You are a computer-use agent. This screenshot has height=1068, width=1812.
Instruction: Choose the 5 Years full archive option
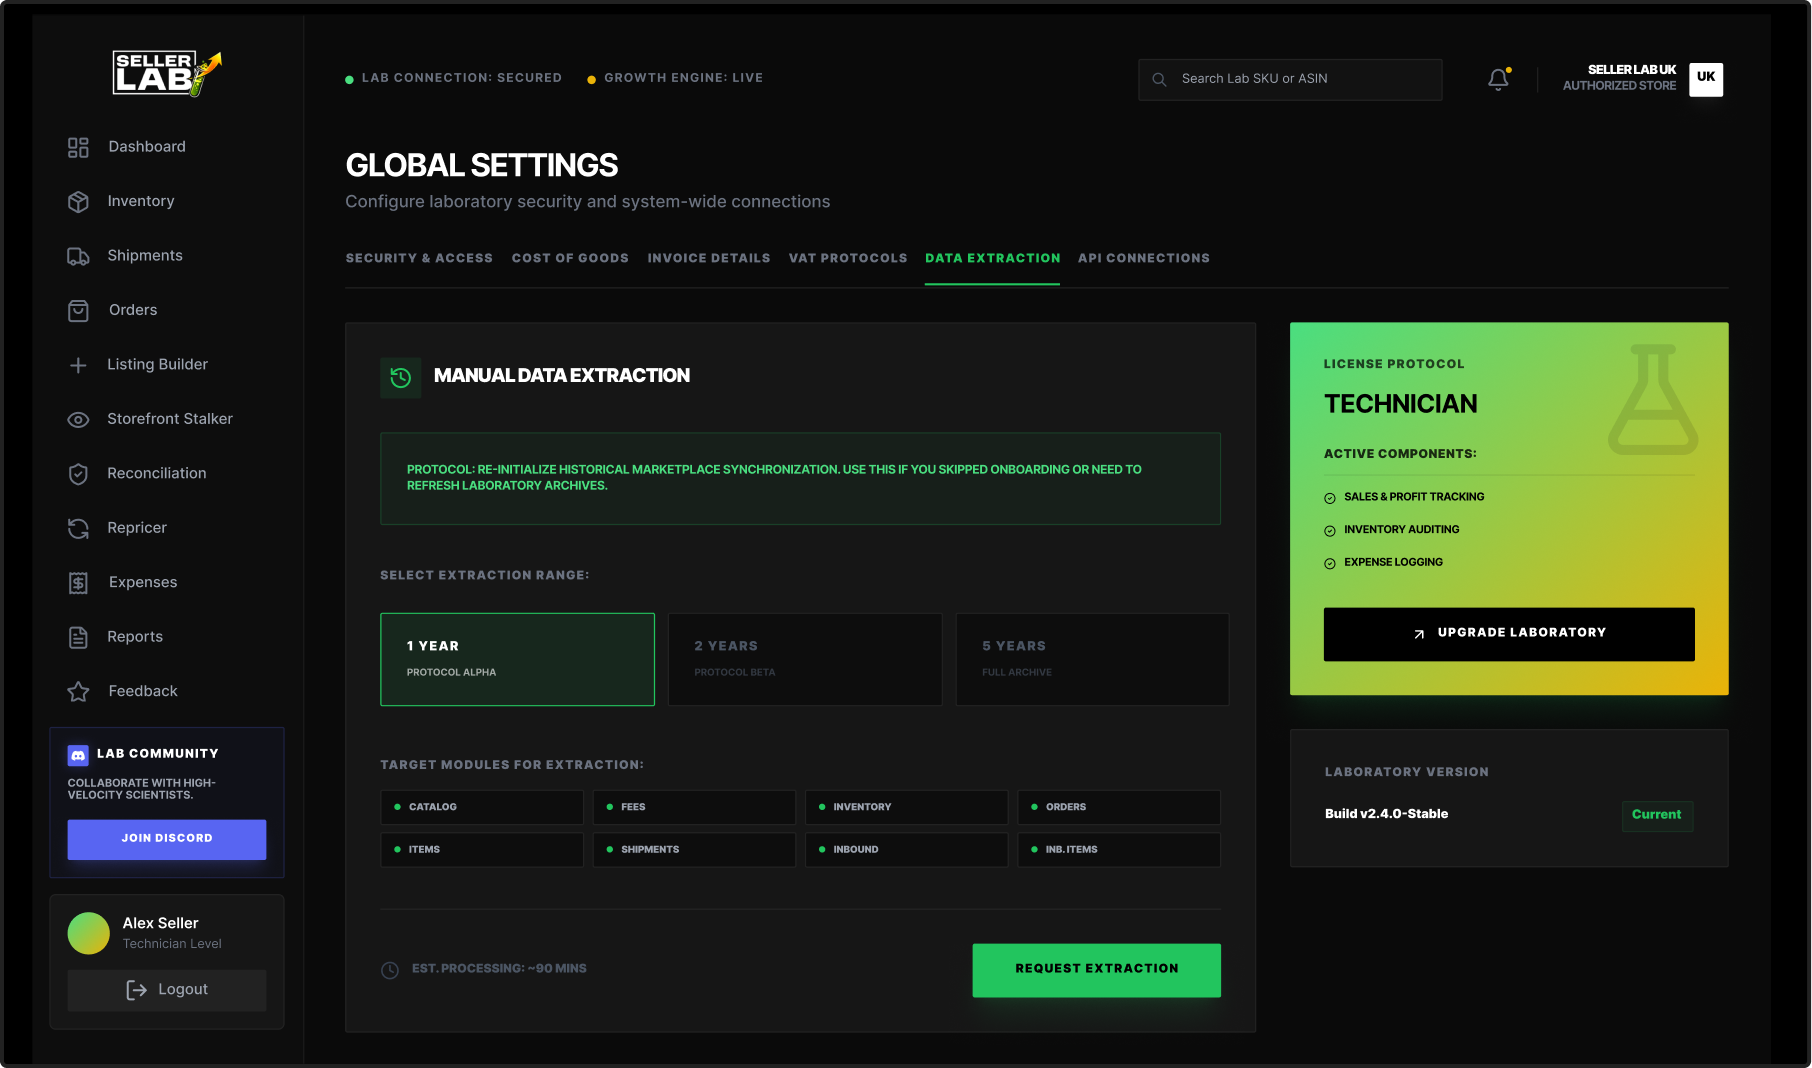[1092, 659]
